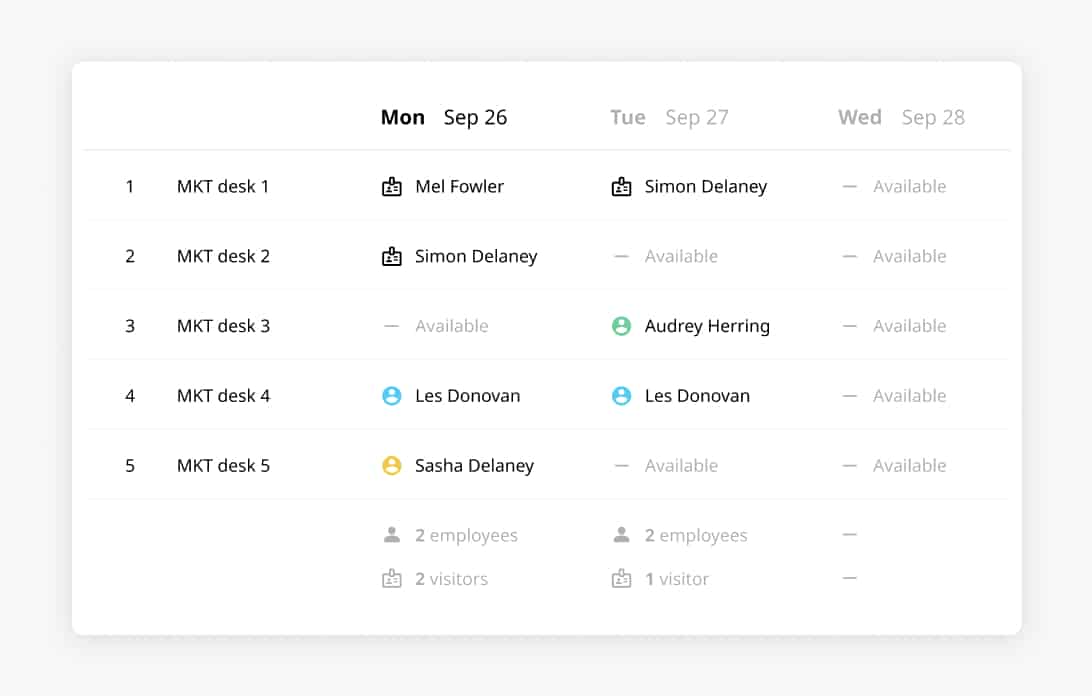Book Available slot for desk 2 Tuesday
This screenshot has height=696, width=1092.
[x=680, y=256]
